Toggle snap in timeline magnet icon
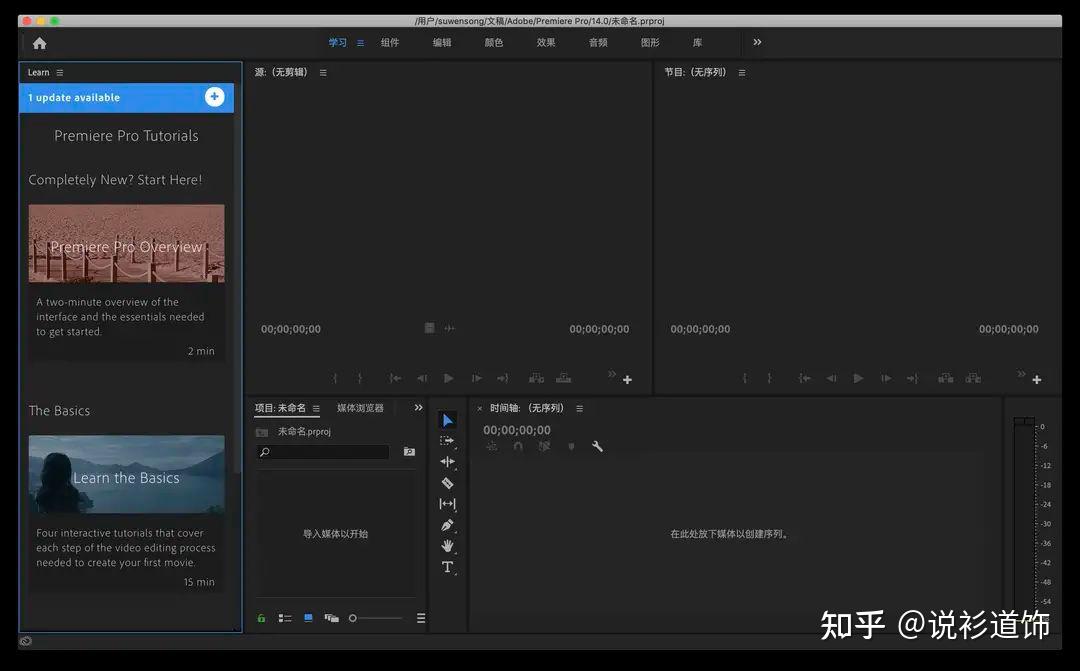Screen dimensions: 1080x671 point(518,446)
